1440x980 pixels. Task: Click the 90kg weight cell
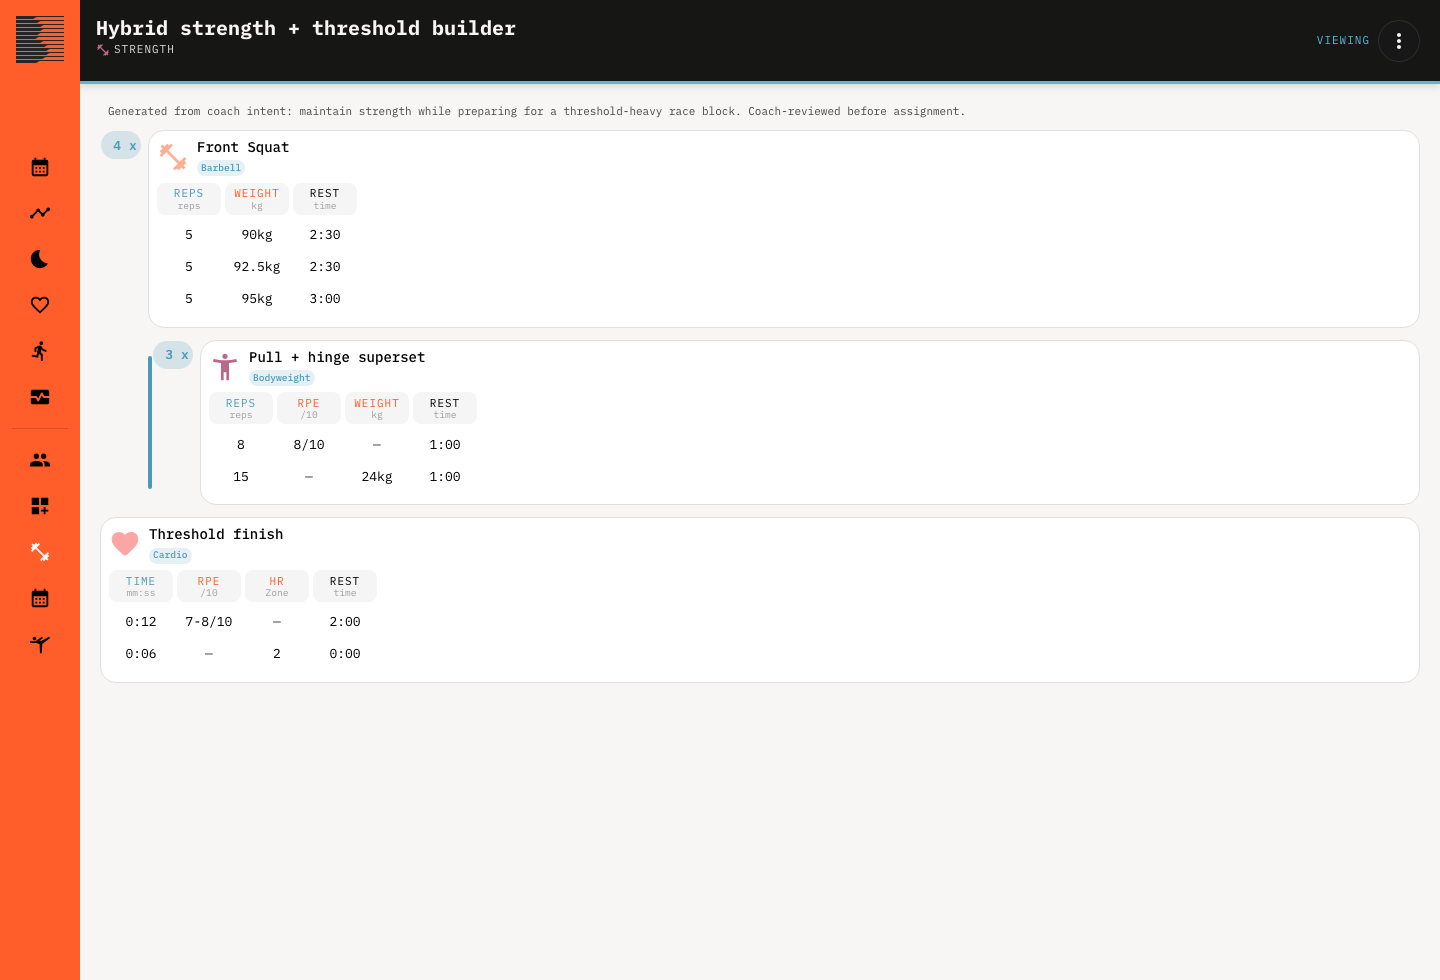(257, 235)
